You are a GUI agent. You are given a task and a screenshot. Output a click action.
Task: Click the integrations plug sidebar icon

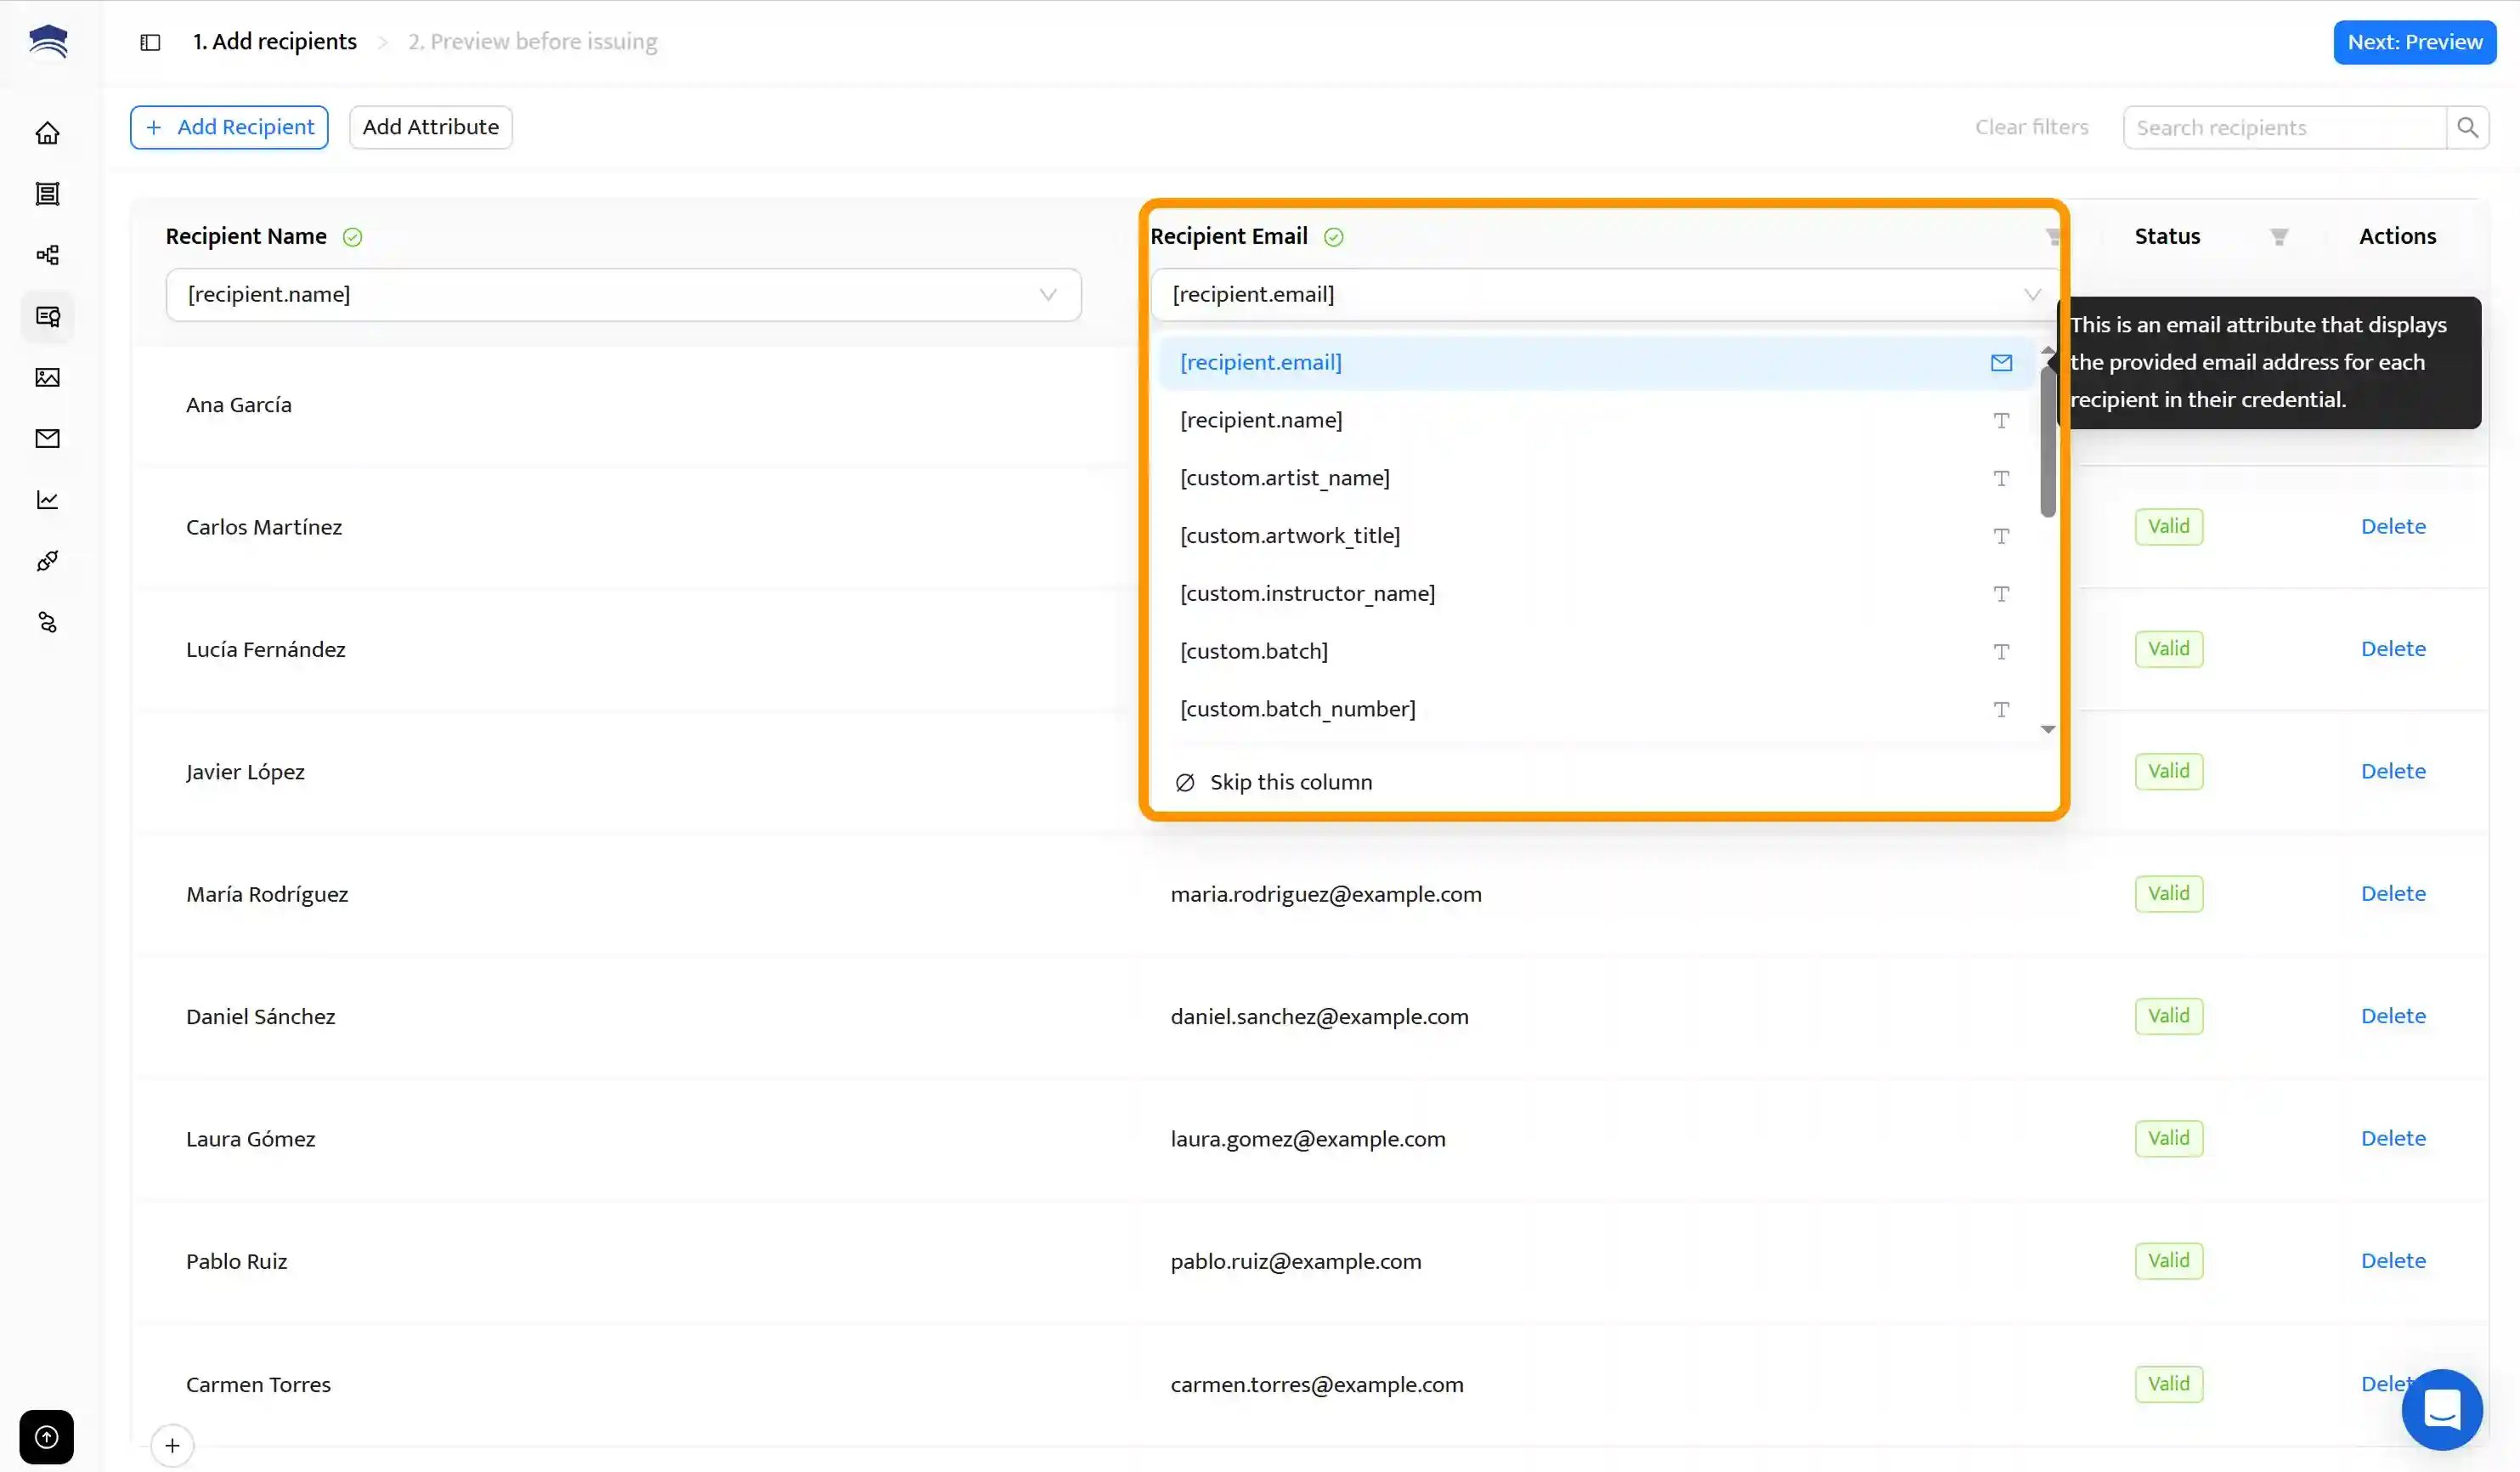pyautogui.click(x=47, y=561)
